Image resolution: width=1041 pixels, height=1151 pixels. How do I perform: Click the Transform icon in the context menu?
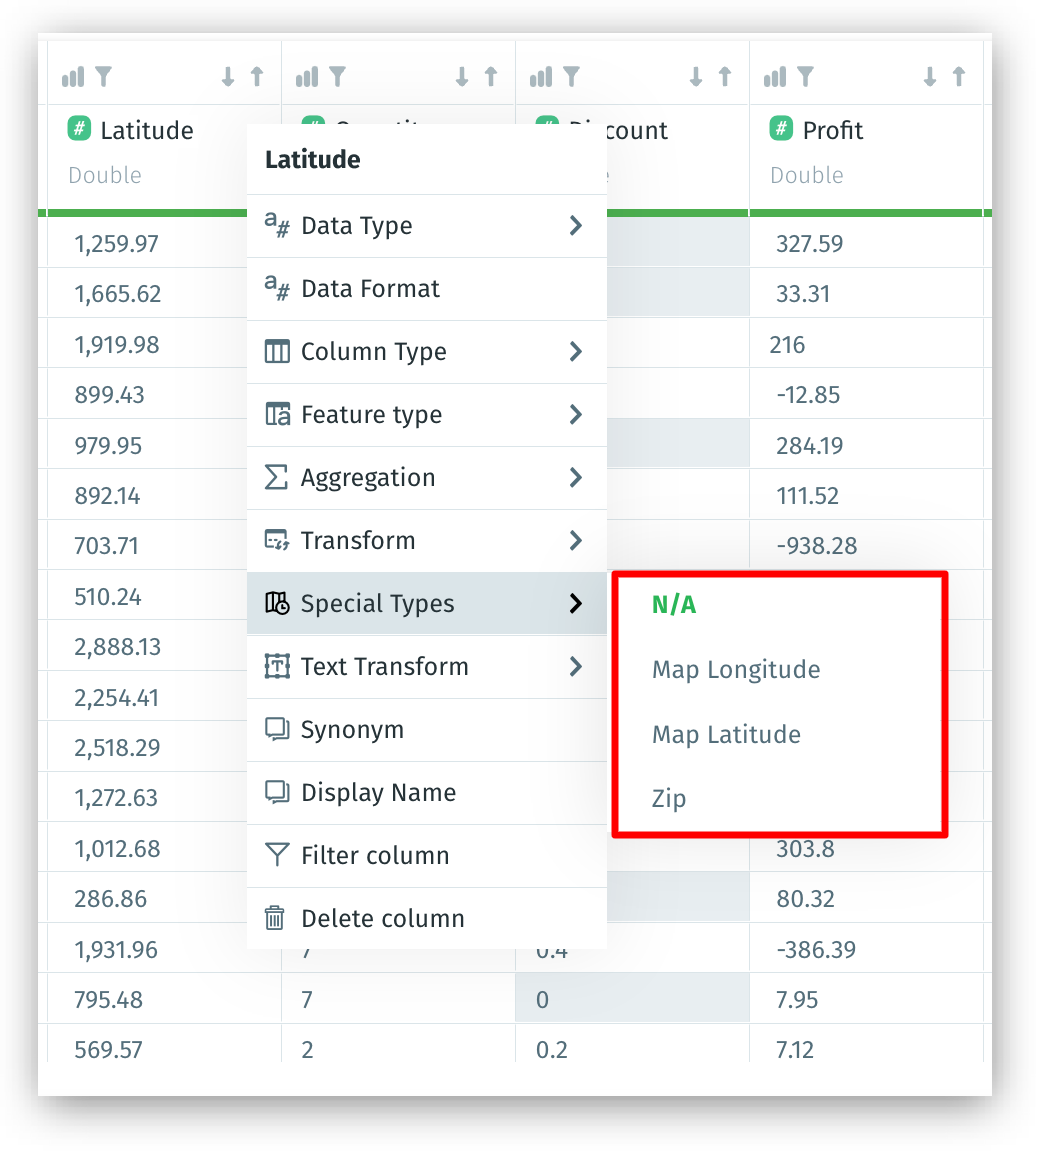coord(276,540)
